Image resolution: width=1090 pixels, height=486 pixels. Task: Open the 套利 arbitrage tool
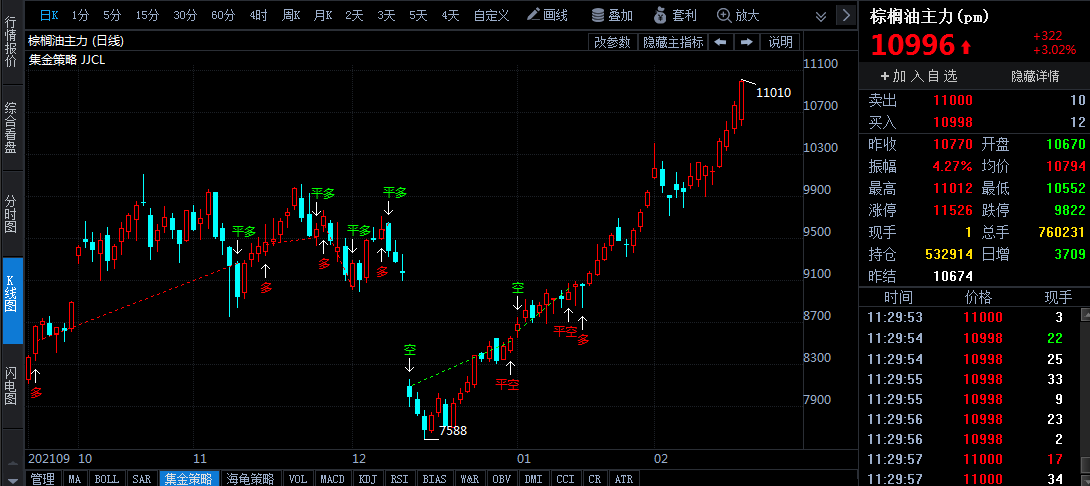(x=676, y=15)
